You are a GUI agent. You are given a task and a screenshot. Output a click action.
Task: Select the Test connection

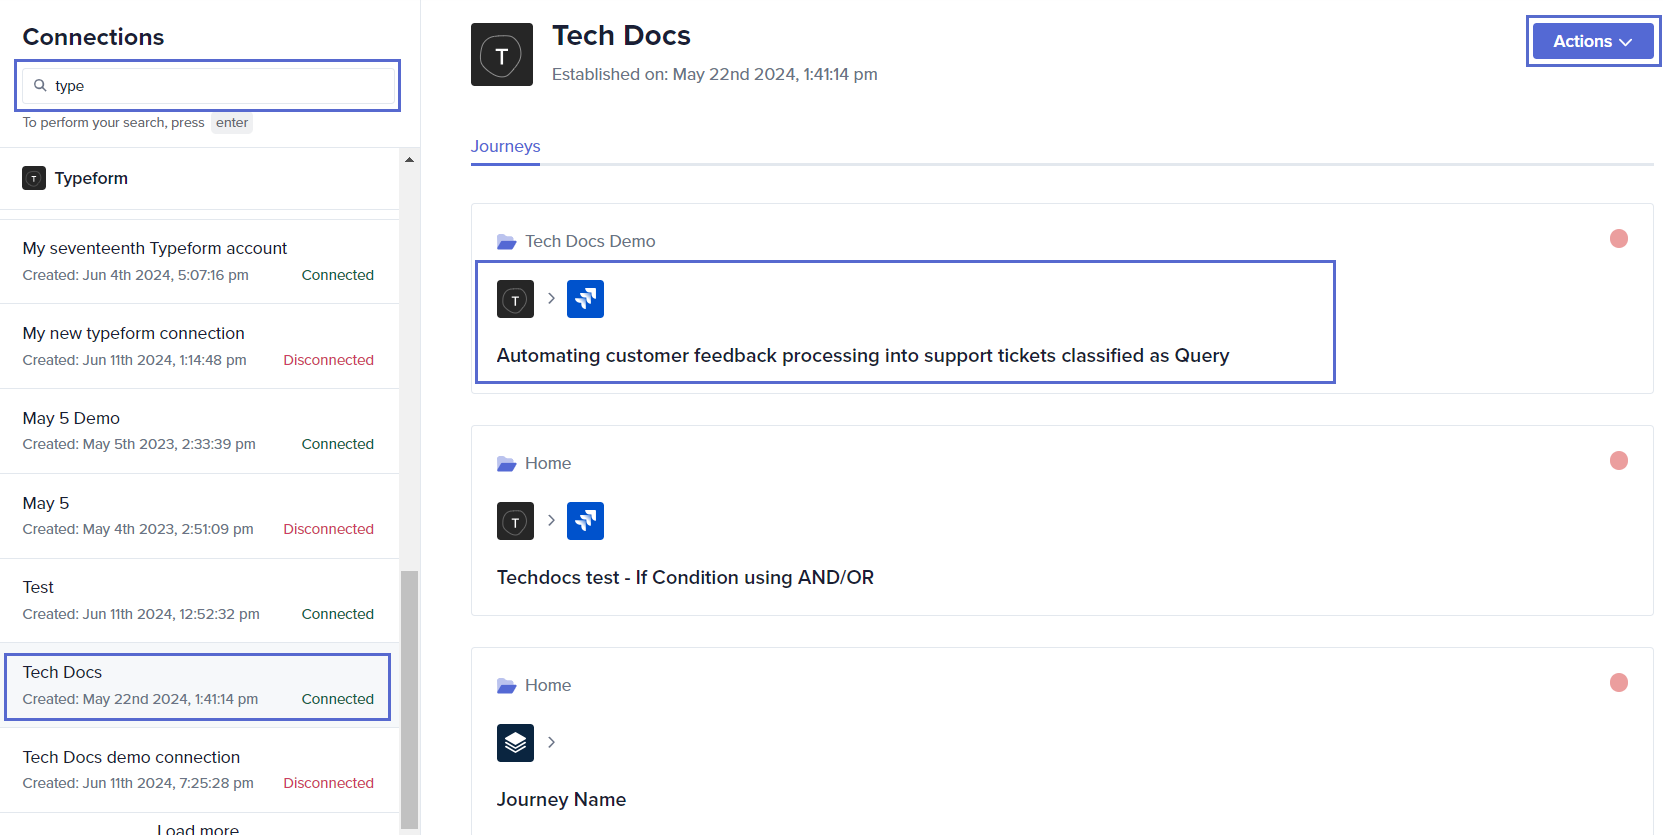tap(199, 600)
